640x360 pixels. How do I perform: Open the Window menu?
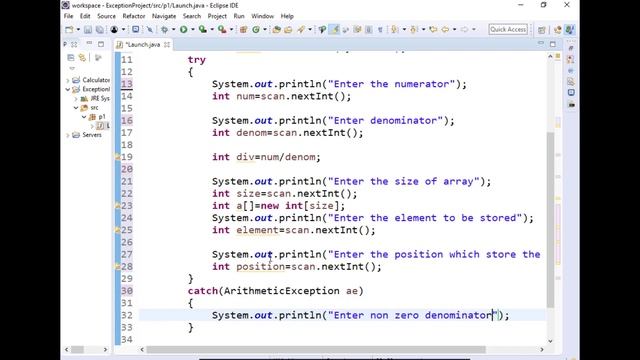262,16
